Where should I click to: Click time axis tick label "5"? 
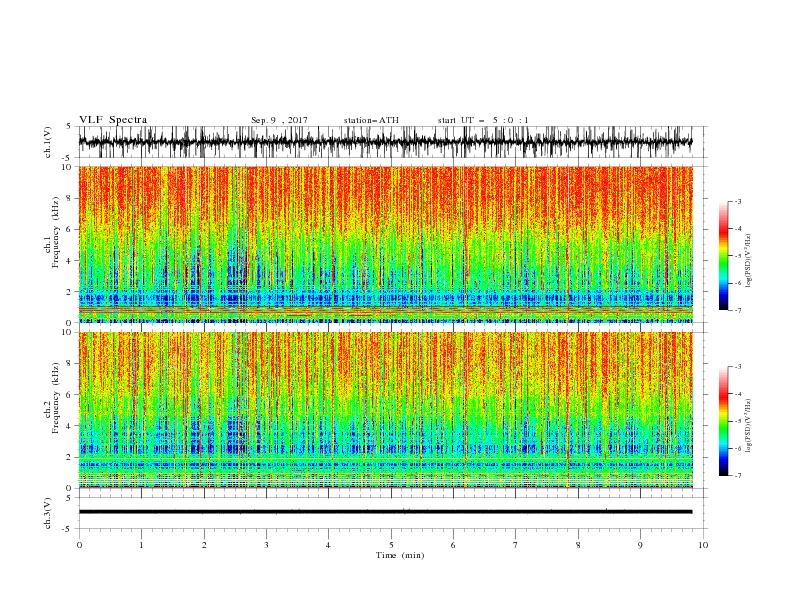(391, 545)
